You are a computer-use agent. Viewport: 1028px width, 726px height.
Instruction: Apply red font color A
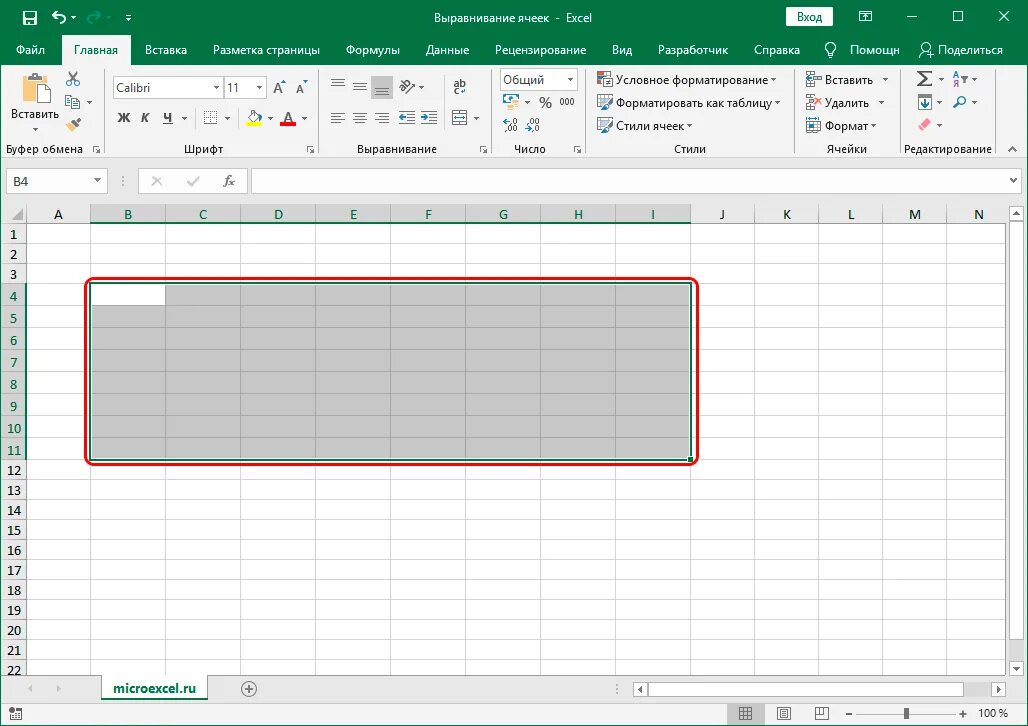coord(288,118)
